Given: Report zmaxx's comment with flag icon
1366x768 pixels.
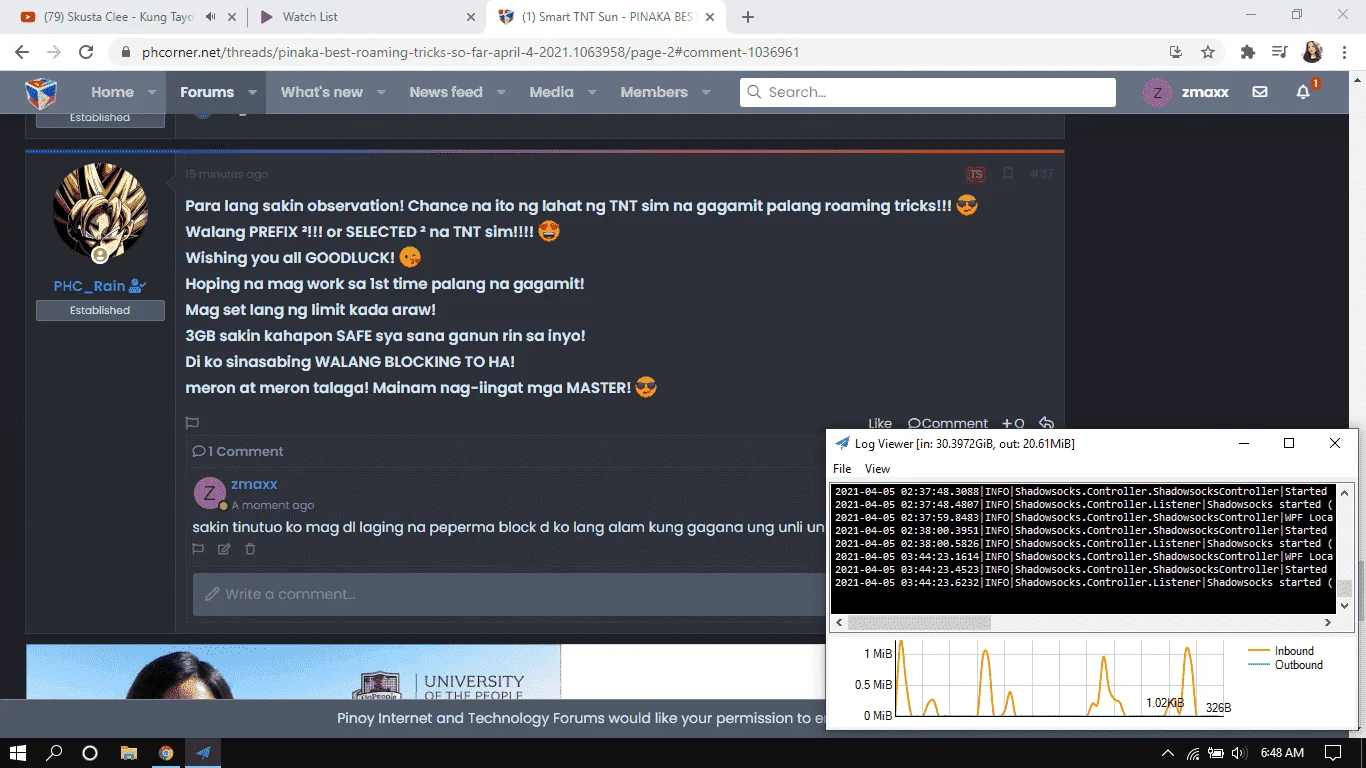Looking at the screenshot, I should [198, 549].
